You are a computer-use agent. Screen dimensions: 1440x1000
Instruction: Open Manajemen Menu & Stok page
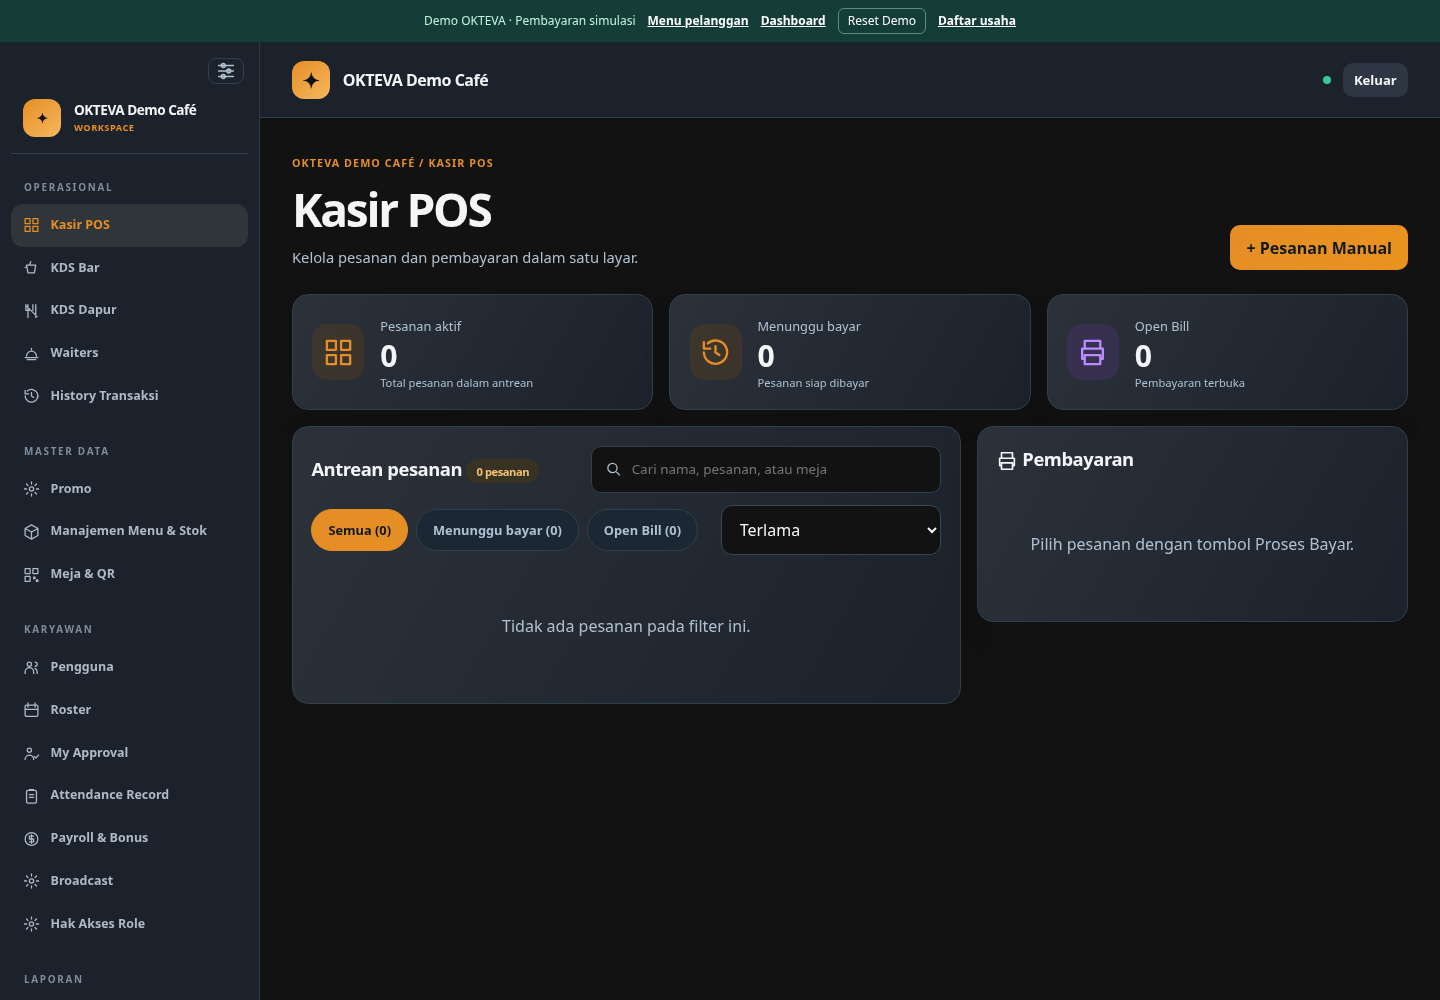(129, 531)
